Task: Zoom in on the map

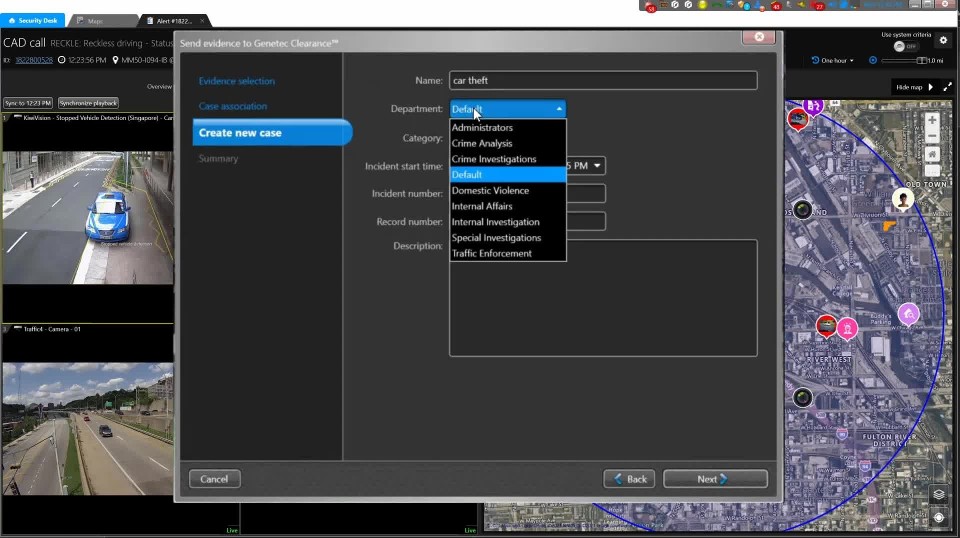Action: (x=932, y=120)
